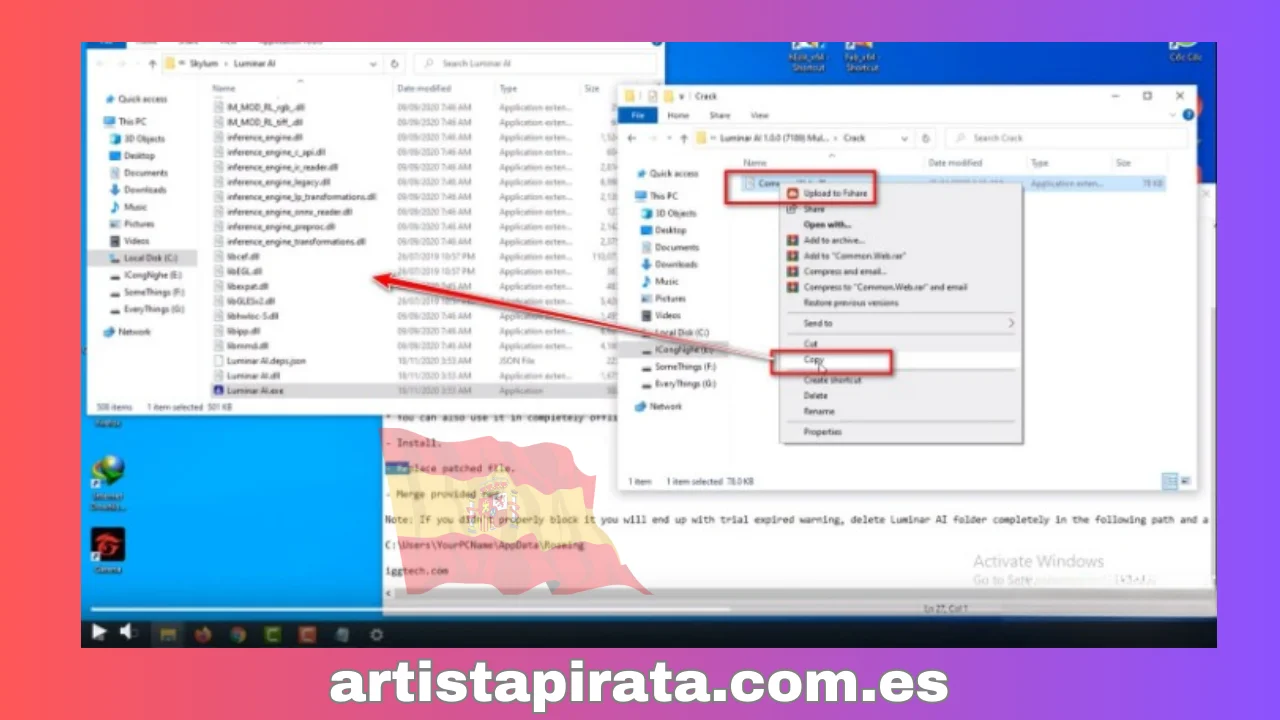Open the Internet Download Manager desktop shortcut
The image size is (1280, 720).
[107, 474]
